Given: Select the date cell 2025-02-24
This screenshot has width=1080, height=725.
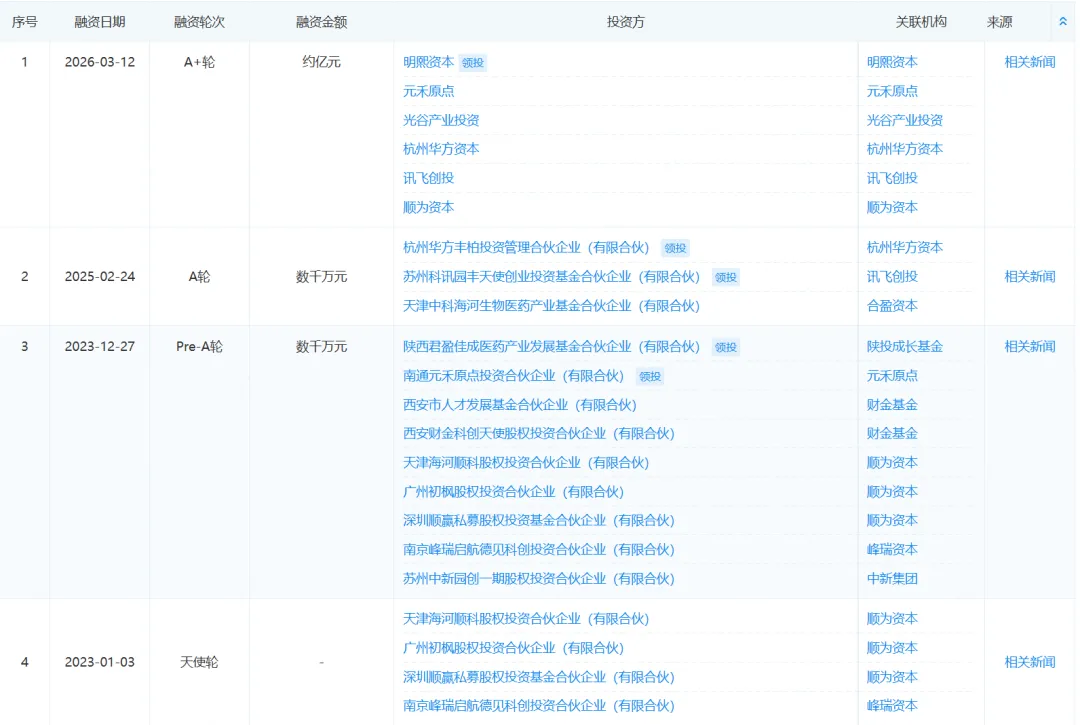Looking at the screenshot, I should click(x=100, y=277).
